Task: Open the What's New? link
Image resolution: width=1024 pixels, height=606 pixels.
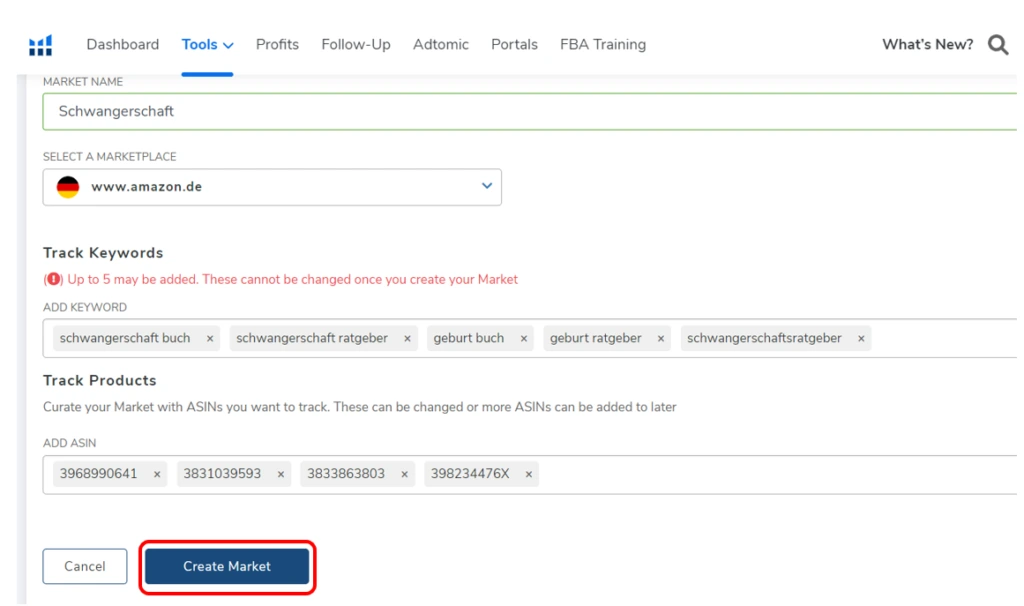Action: point(927,45)
